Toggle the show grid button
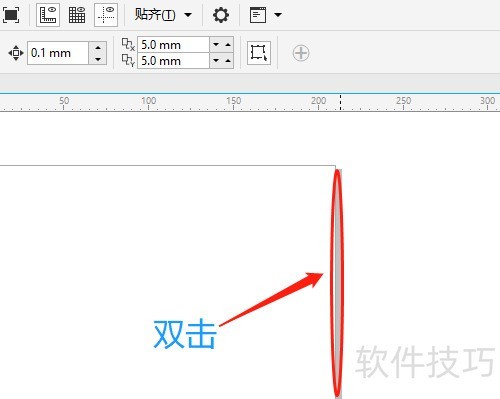500x399 pixels. pyautogui.click(x=77, y=15)
